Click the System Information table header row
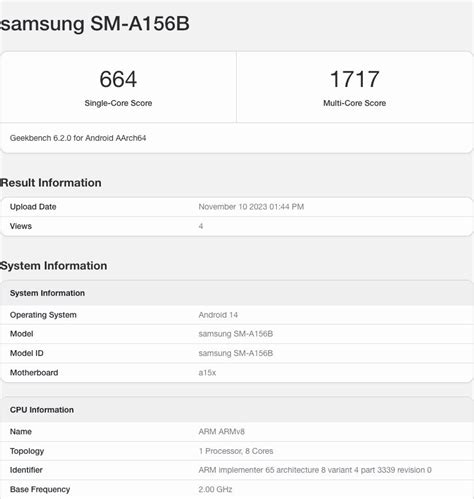Screen dimensions: 474x499 237,293
